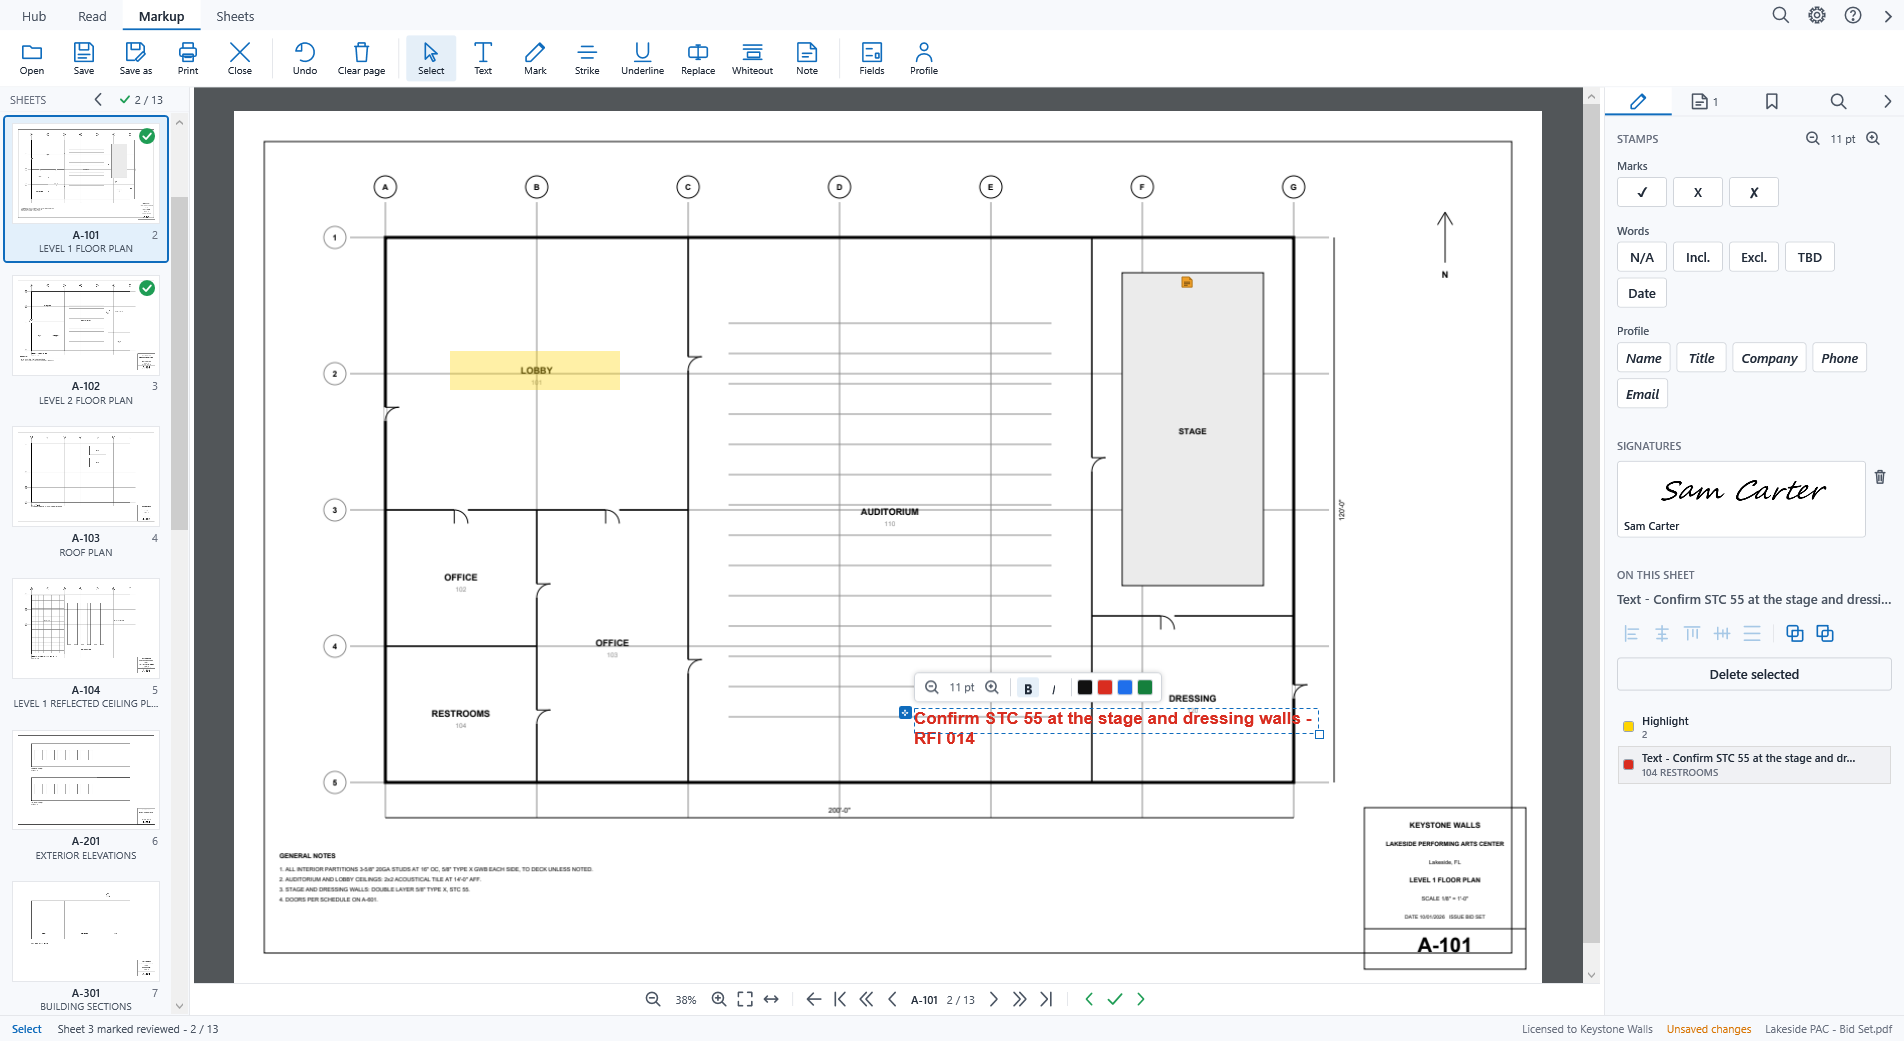Fit page to window
This screenshot has height=1041, width=1904.
point(745,999)
